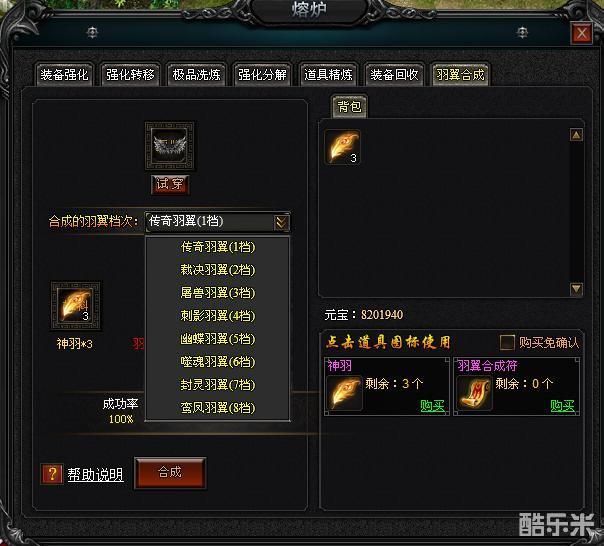Viewport: 604px width, 546px height.
Task: Use the 神羽 feather item icon
Action: click(x=344, y=393)
